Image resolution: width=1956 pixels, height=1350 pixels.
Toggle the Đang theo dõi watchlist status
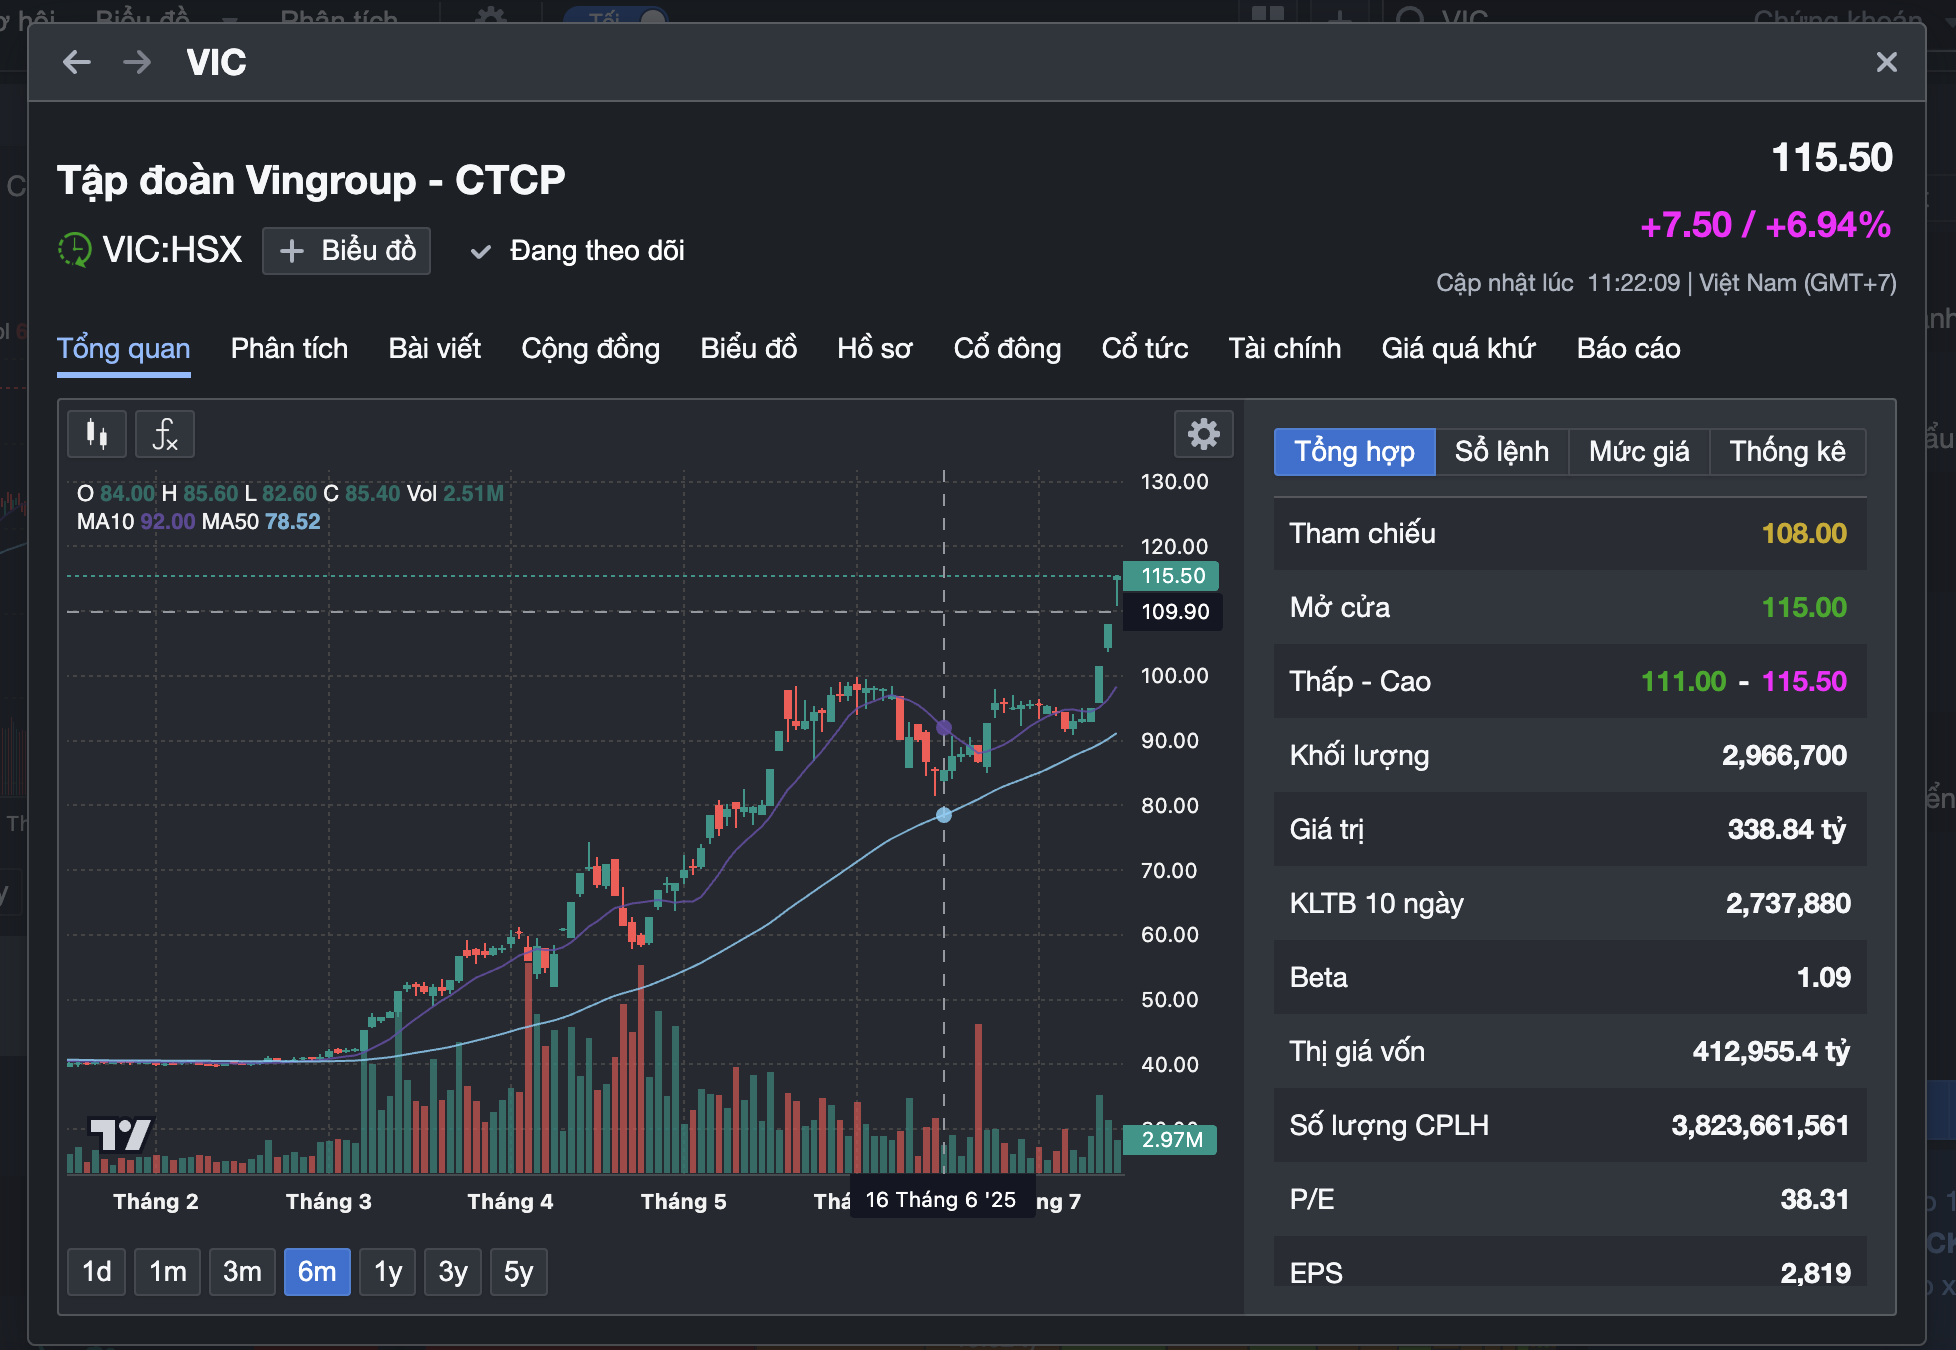tap(578, 251)
